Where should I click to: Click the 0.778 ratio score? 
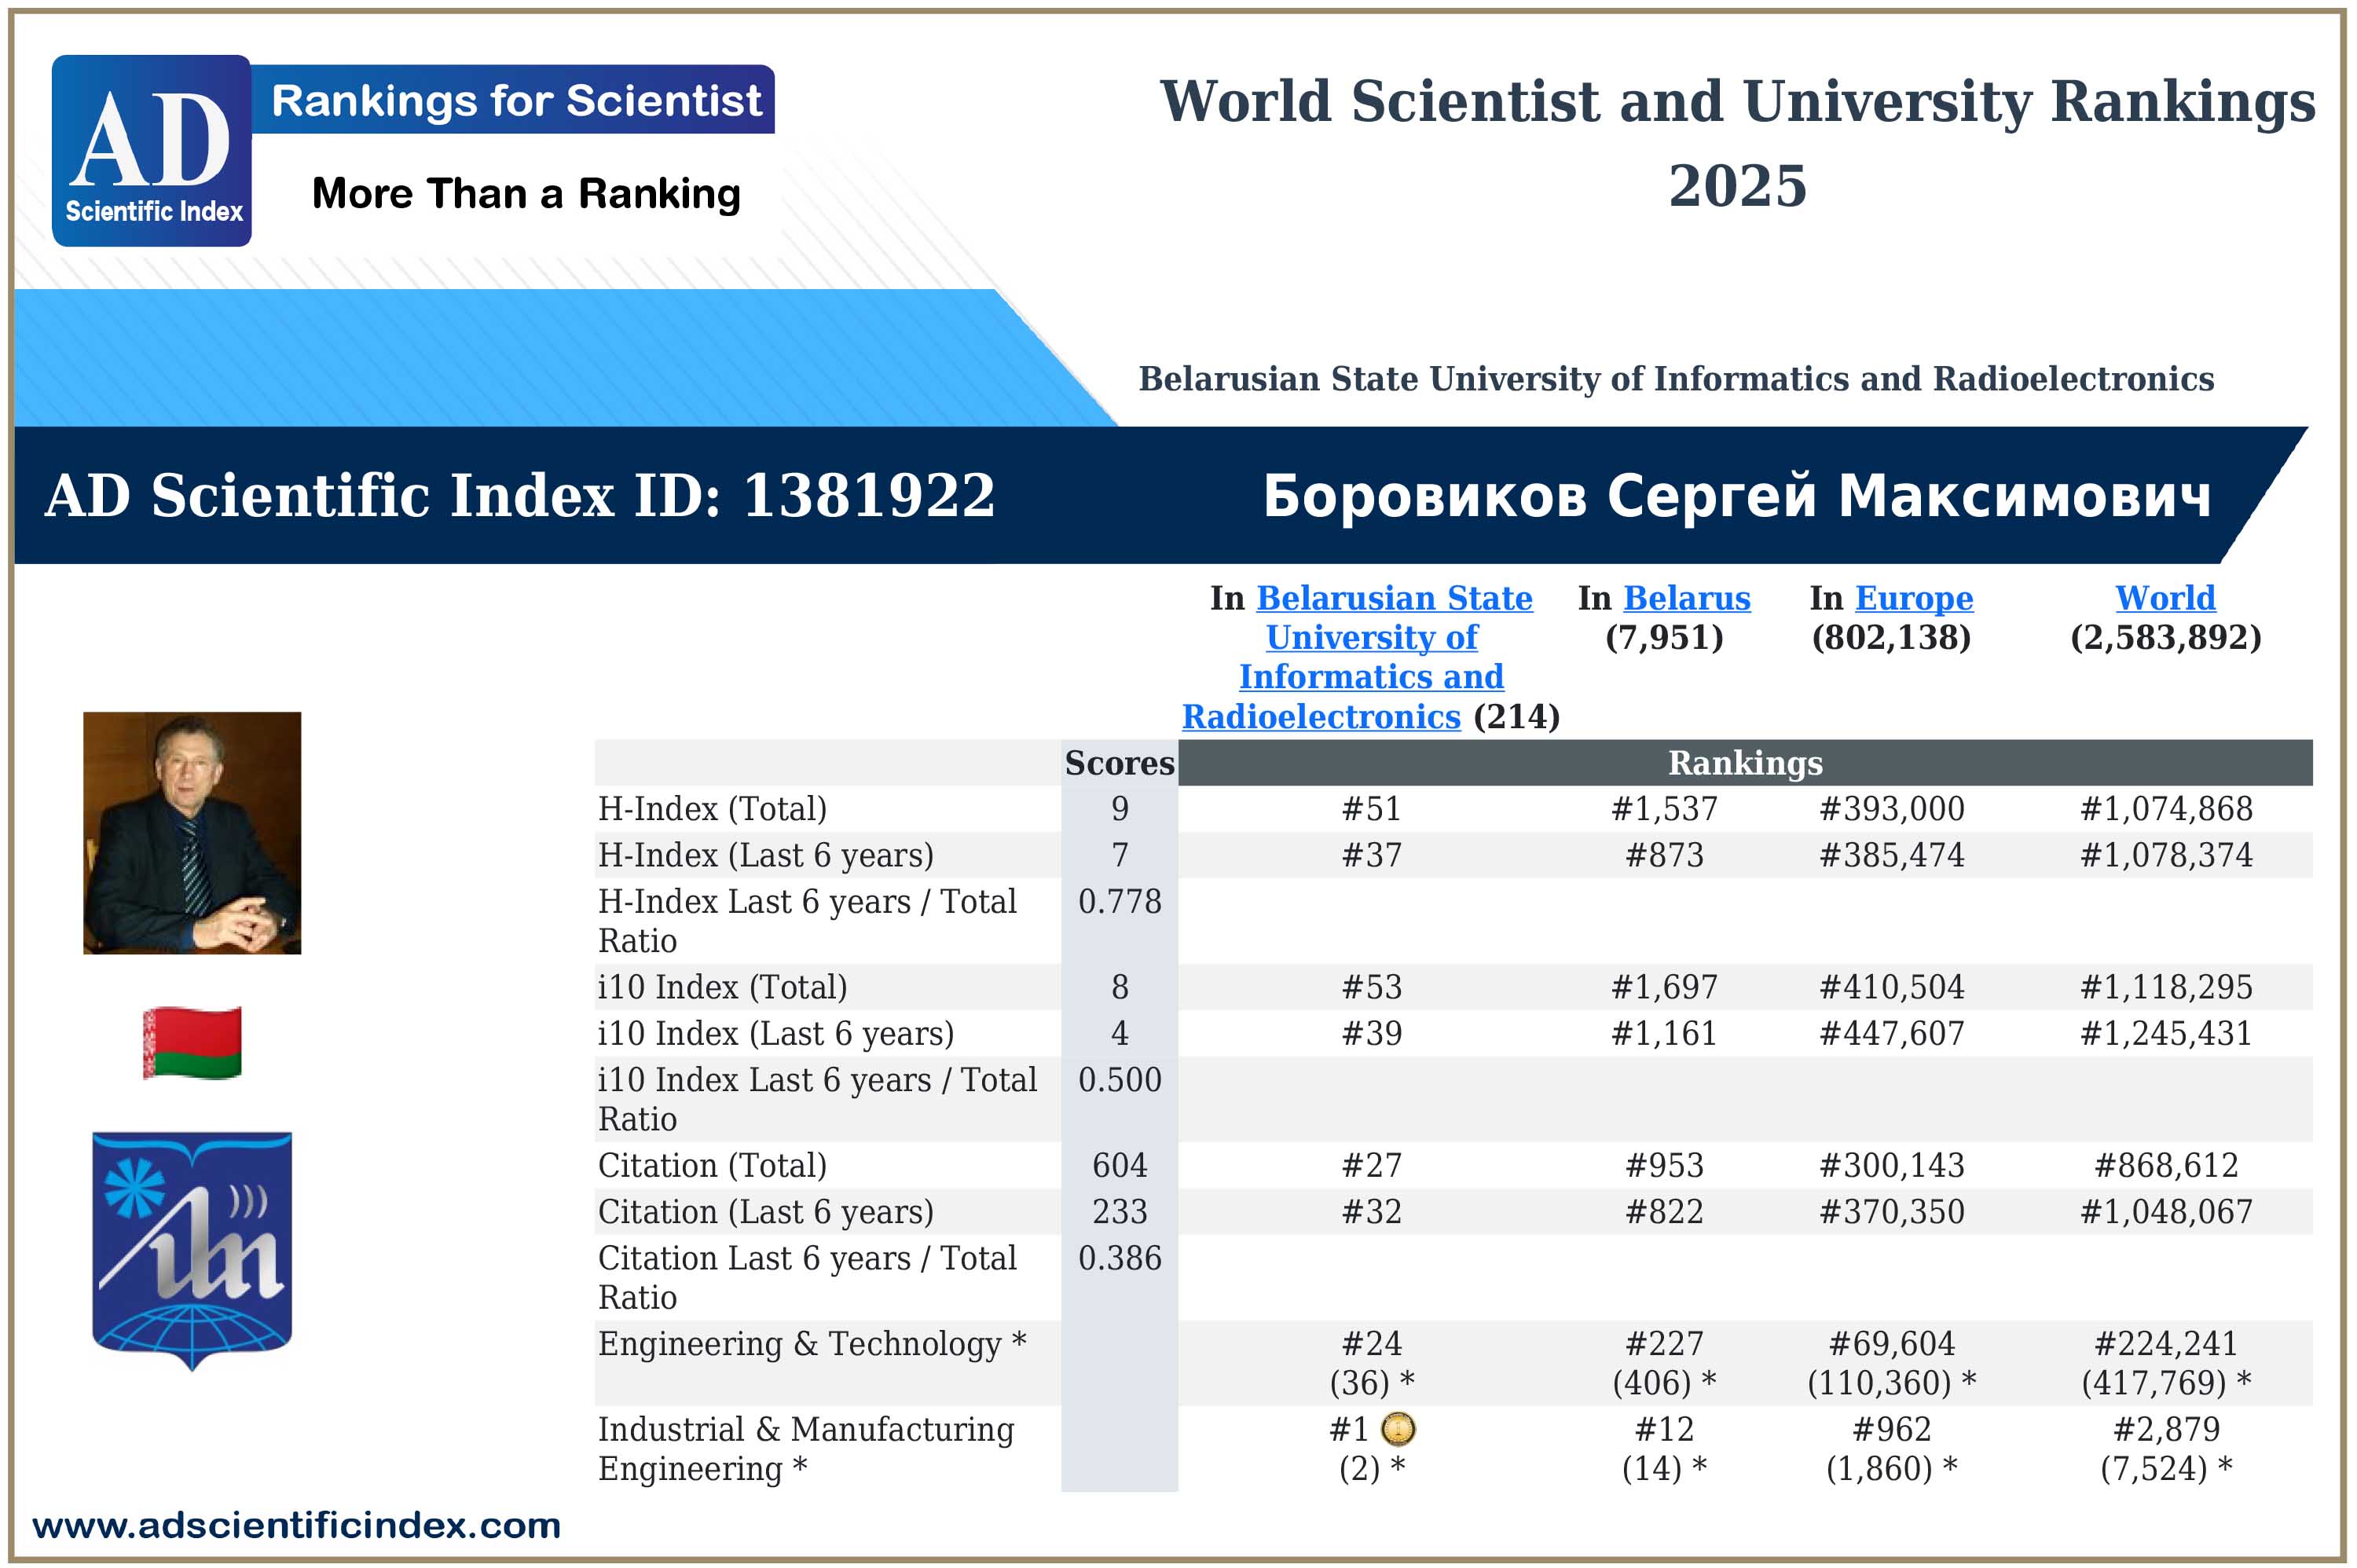pyautogui.click(x=1119, y=901)
